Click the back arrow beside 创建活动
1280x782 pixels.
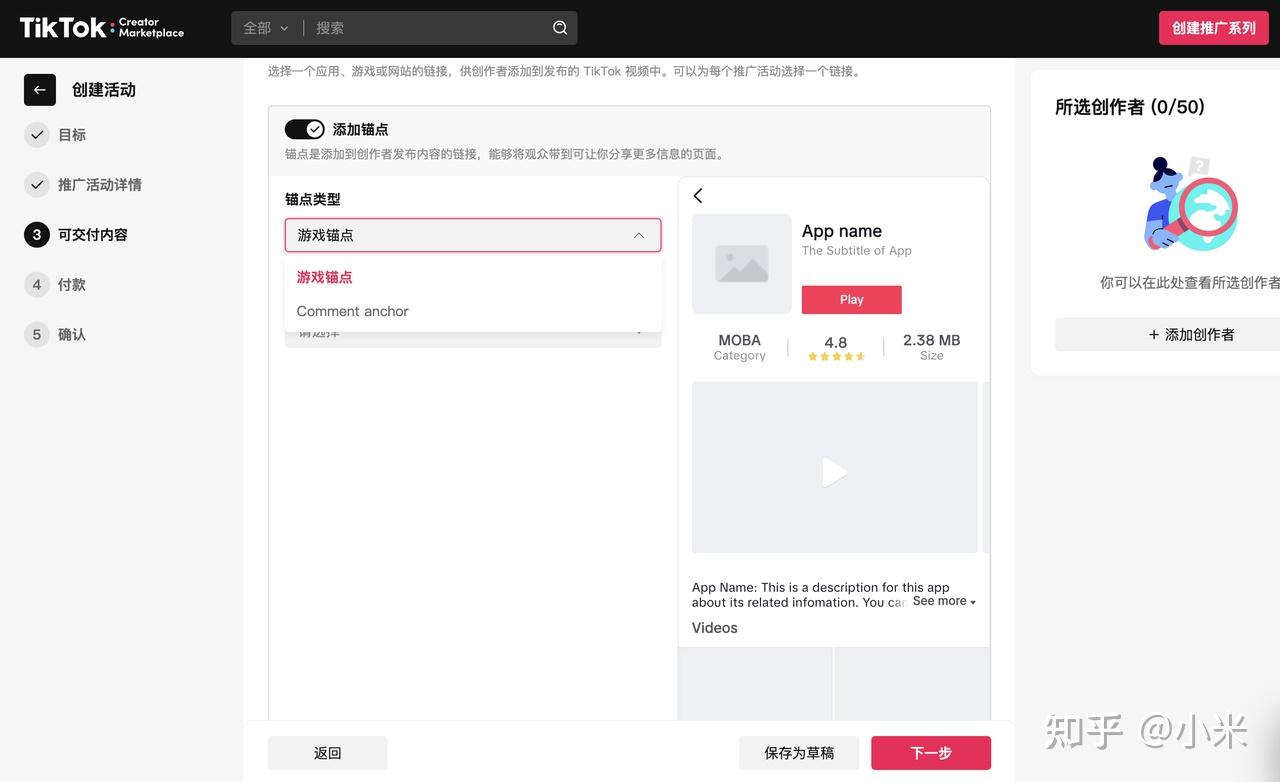pos(38,89)
